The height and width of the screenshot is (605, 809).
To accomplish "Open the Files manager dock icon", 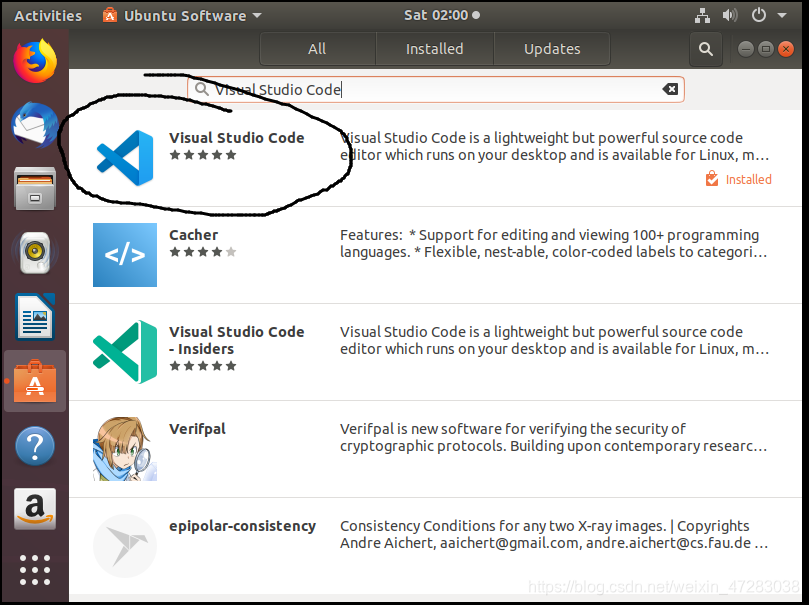I will tap(35, 188).
